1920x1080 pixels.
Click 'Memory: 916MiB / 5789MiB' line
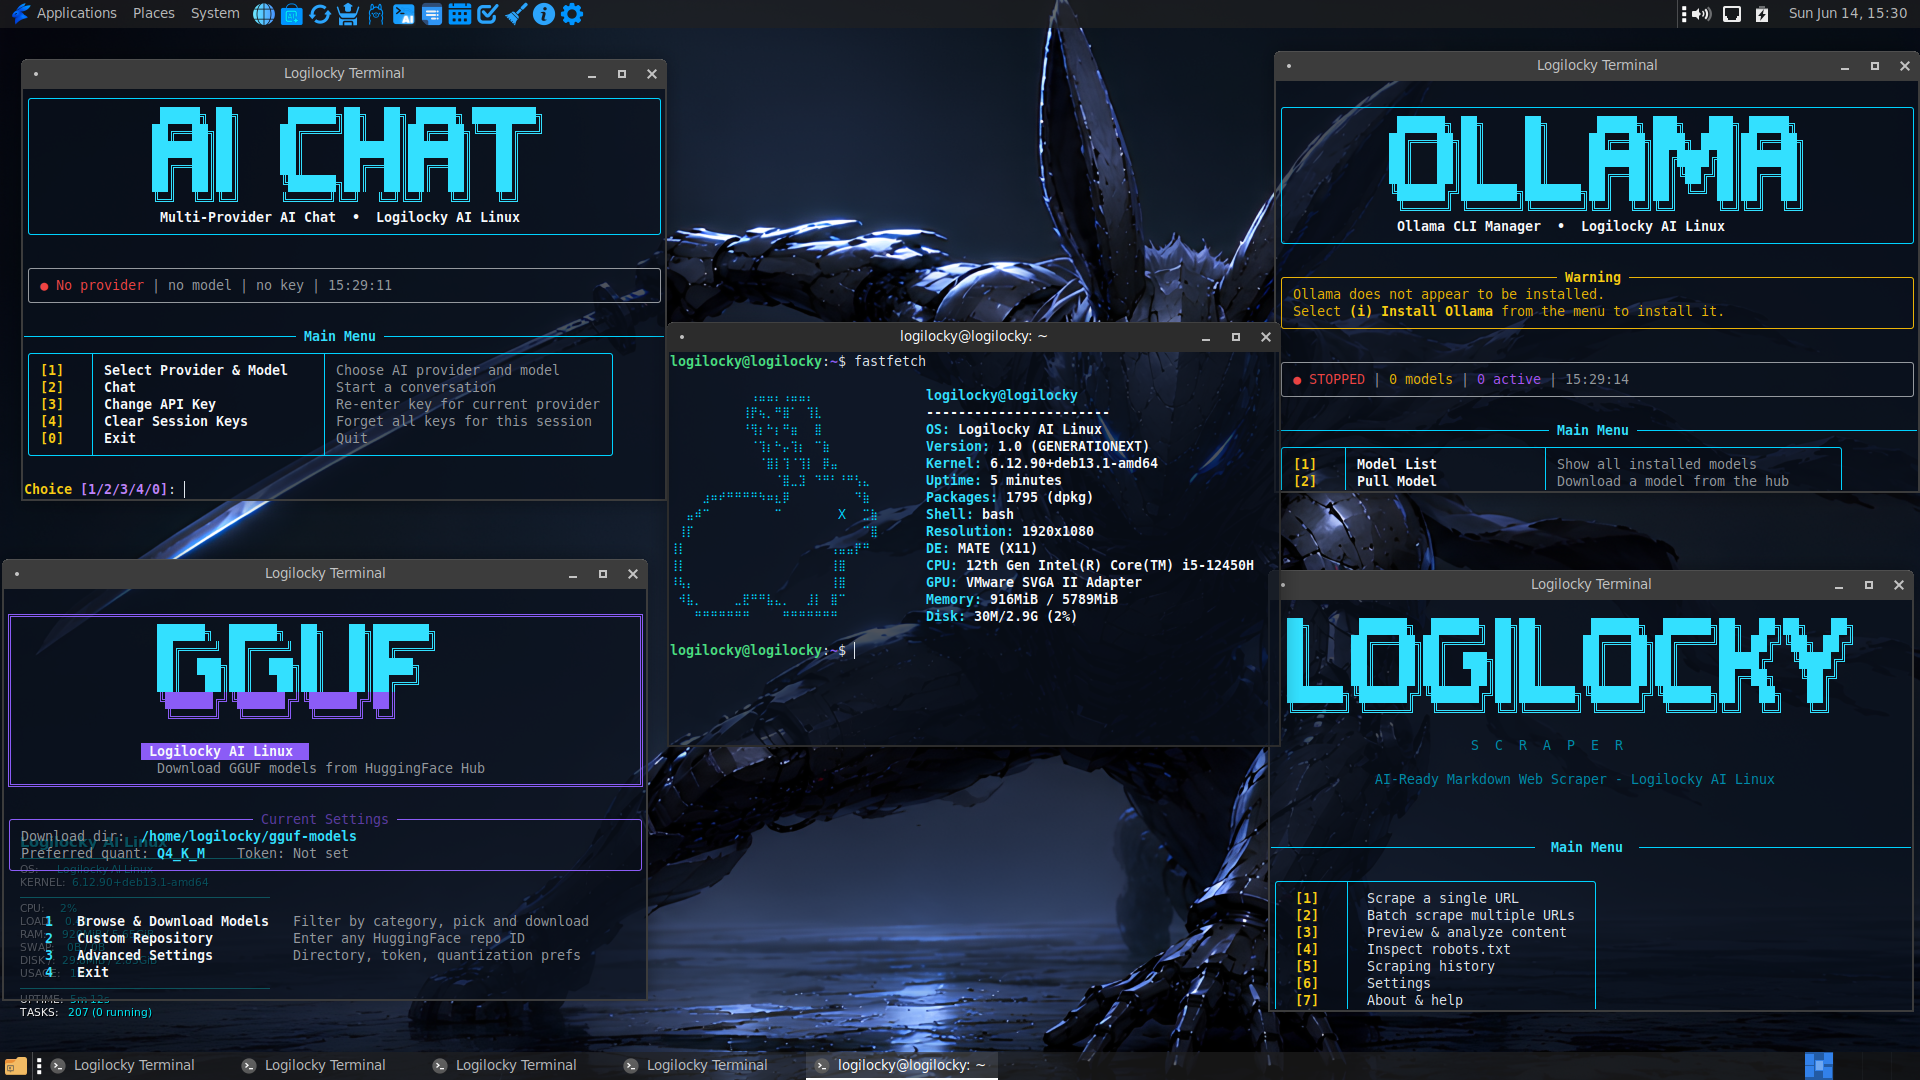(x=1022, y=600)
